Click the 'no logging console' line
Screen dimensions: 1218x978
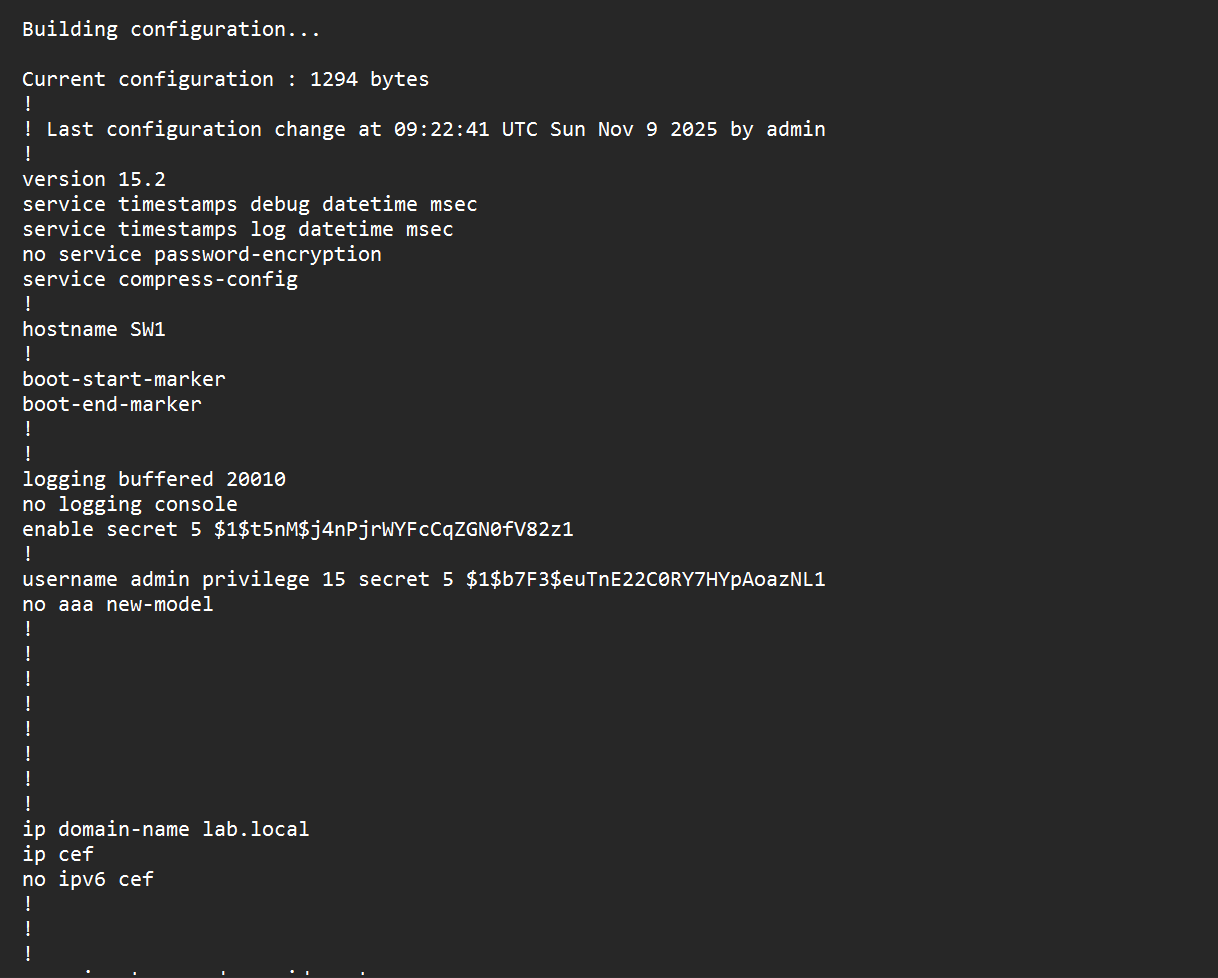(130, 504)
